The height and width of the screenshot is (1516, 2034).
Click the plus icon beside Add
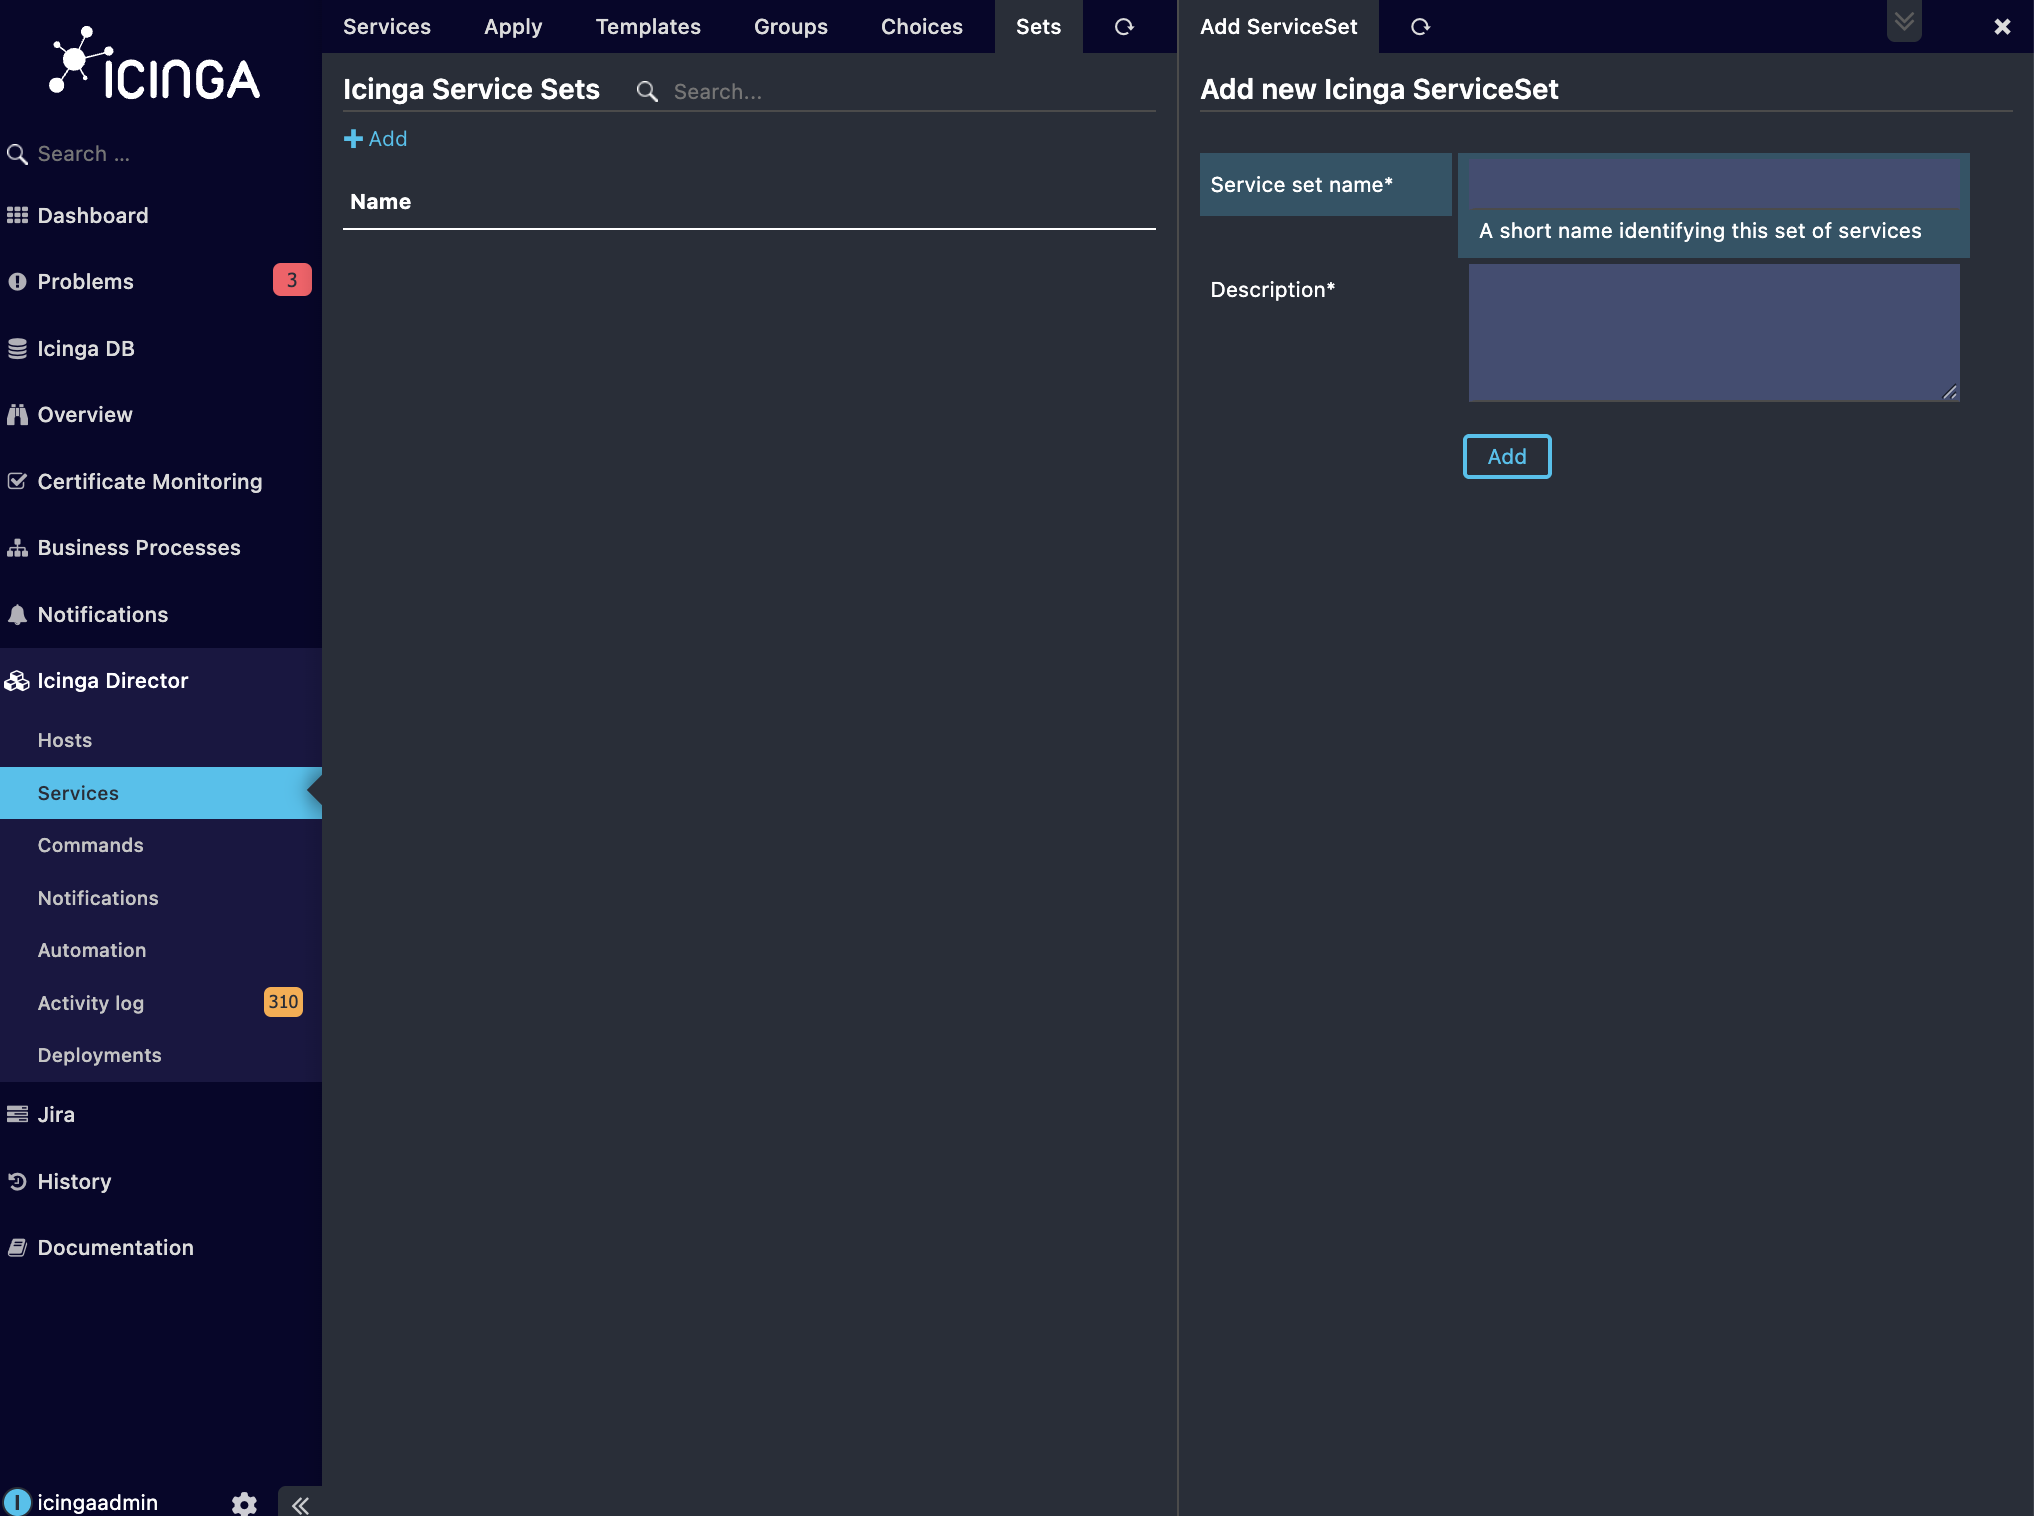pyautogui.click(x=353, y=139)
